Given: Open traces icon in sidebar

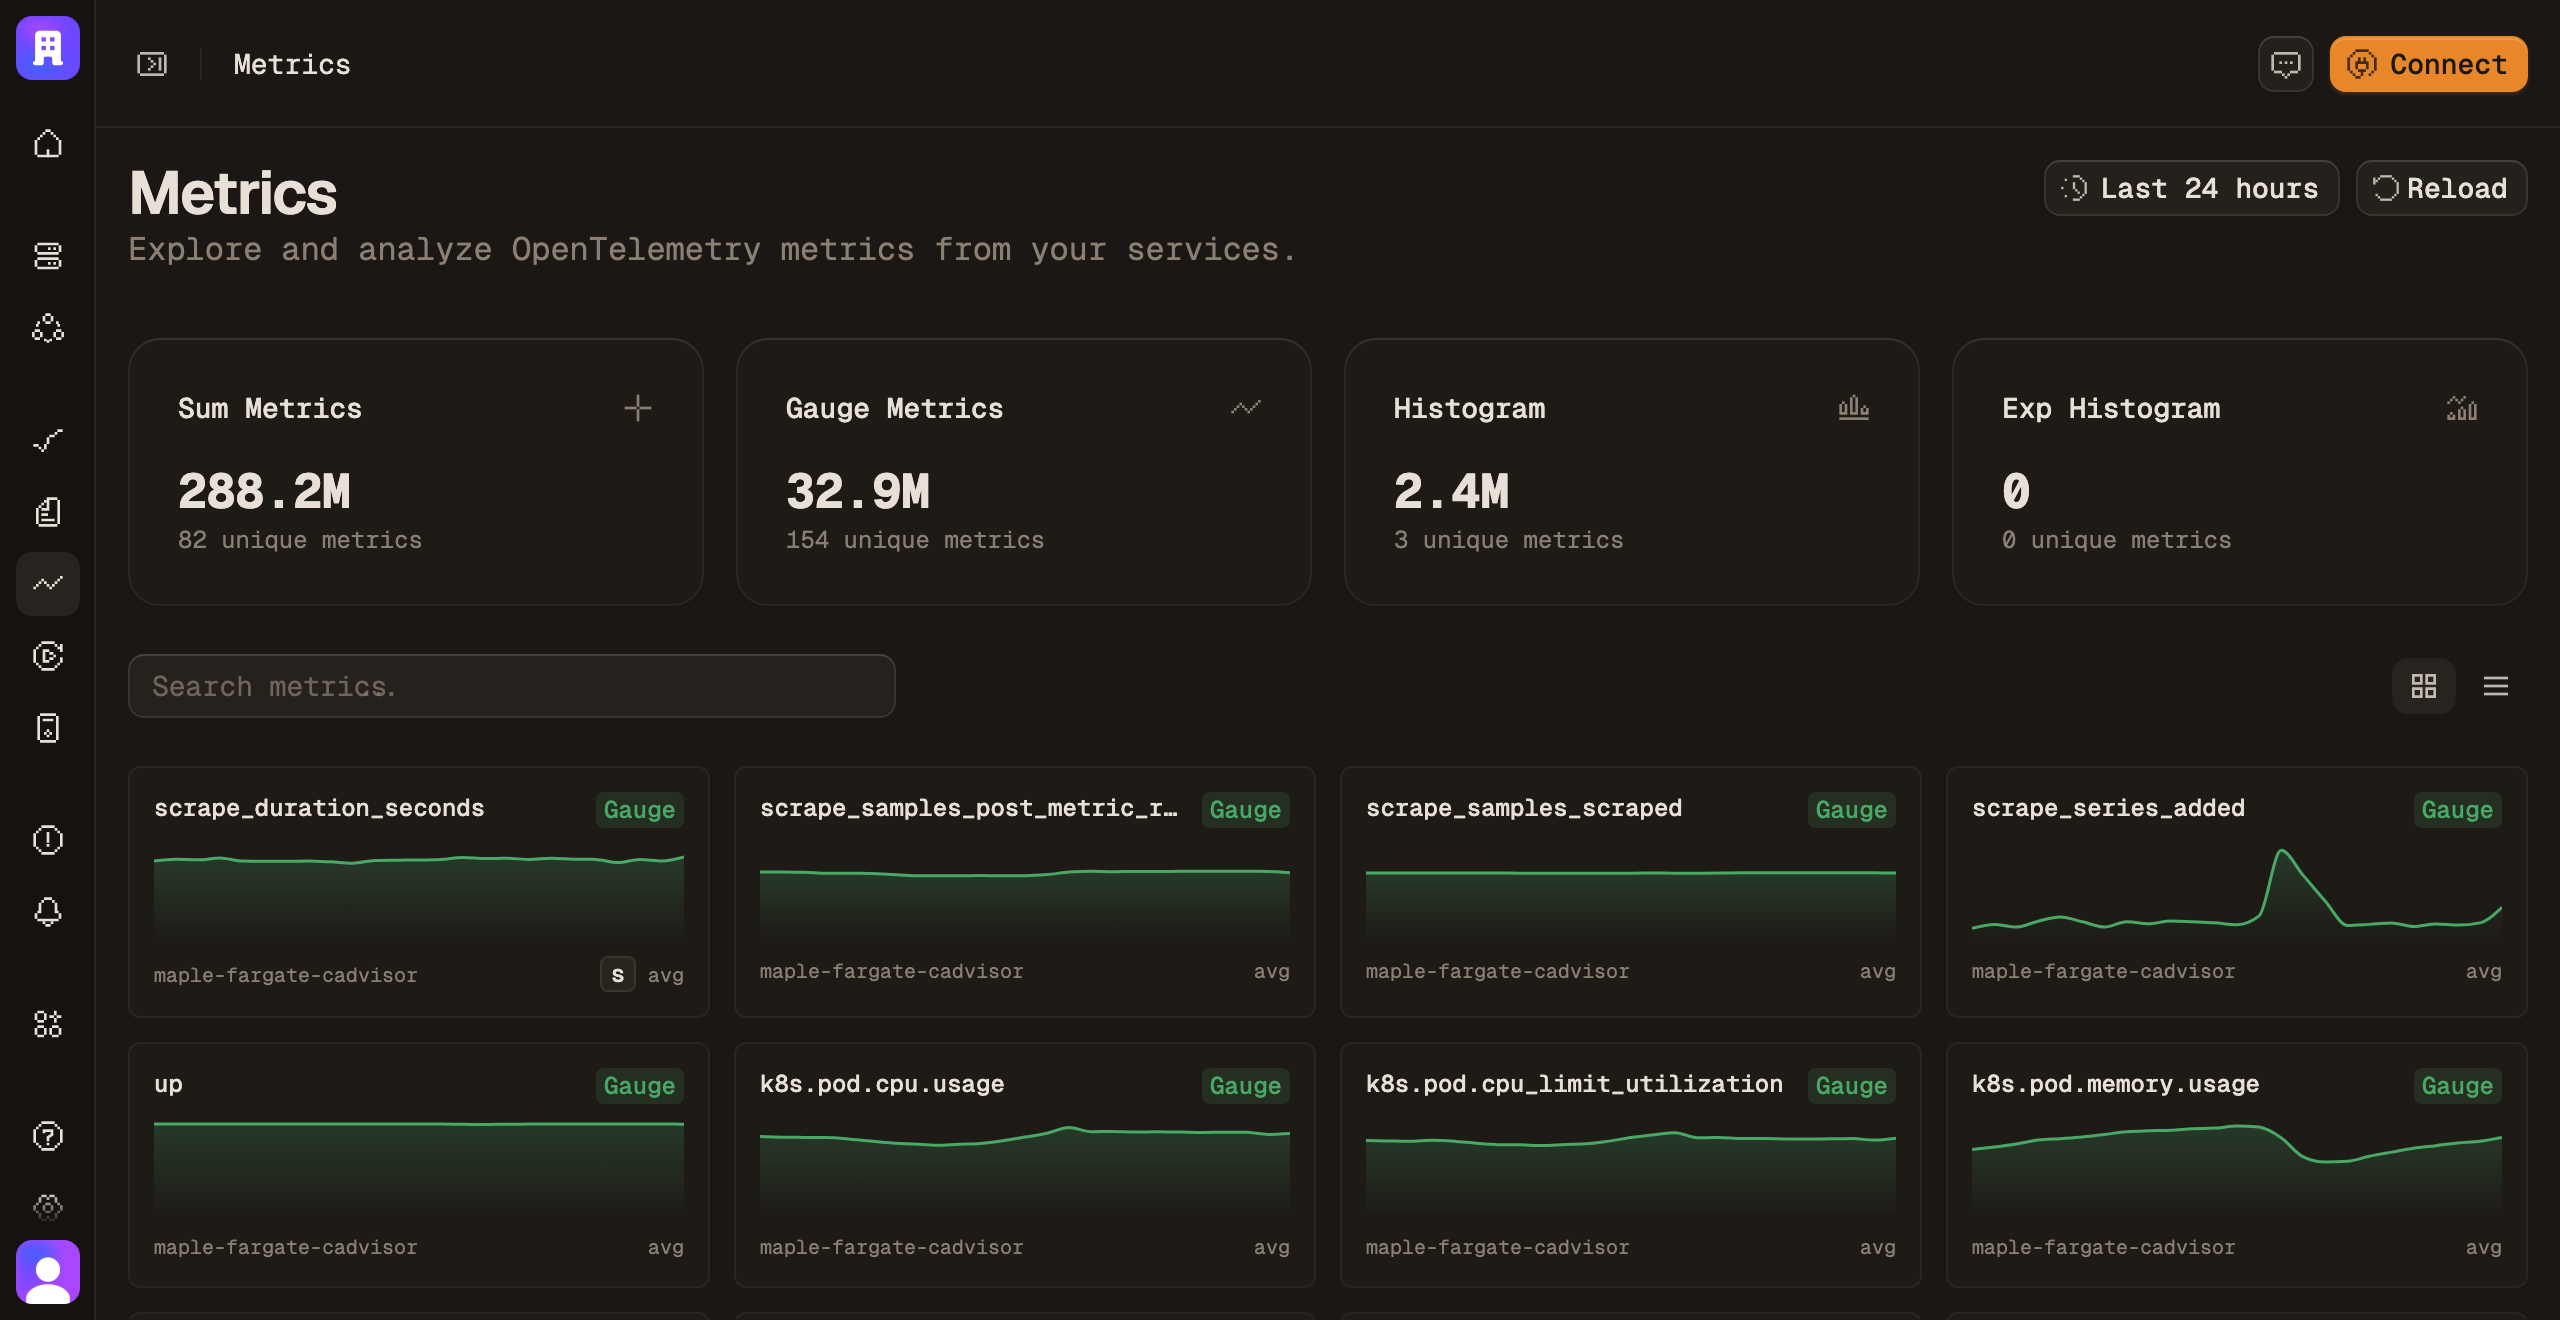Looking at the screenshot, I should click(48, 440).
